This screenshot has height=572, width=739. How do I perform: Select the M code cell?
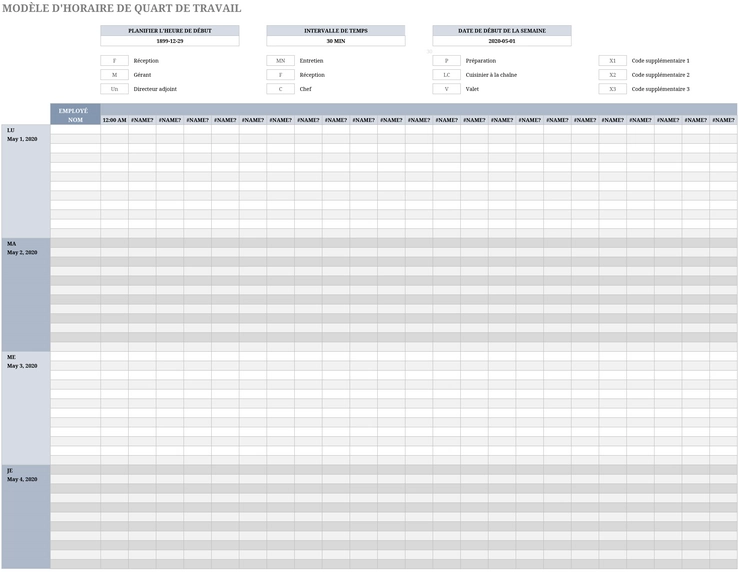[115, 75]
